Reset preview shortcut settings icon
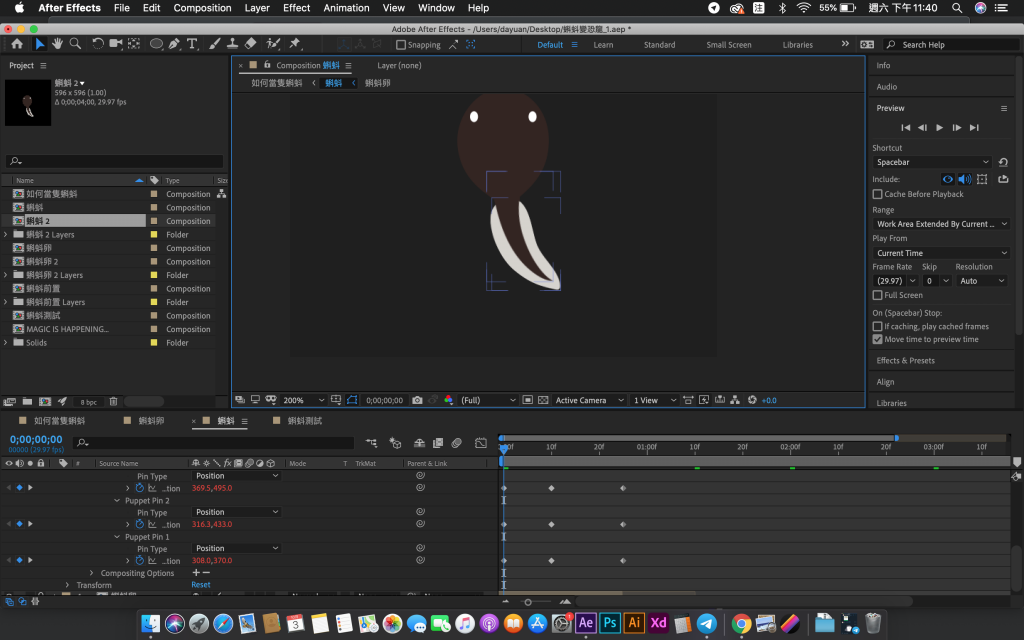 pos(1003,162)
